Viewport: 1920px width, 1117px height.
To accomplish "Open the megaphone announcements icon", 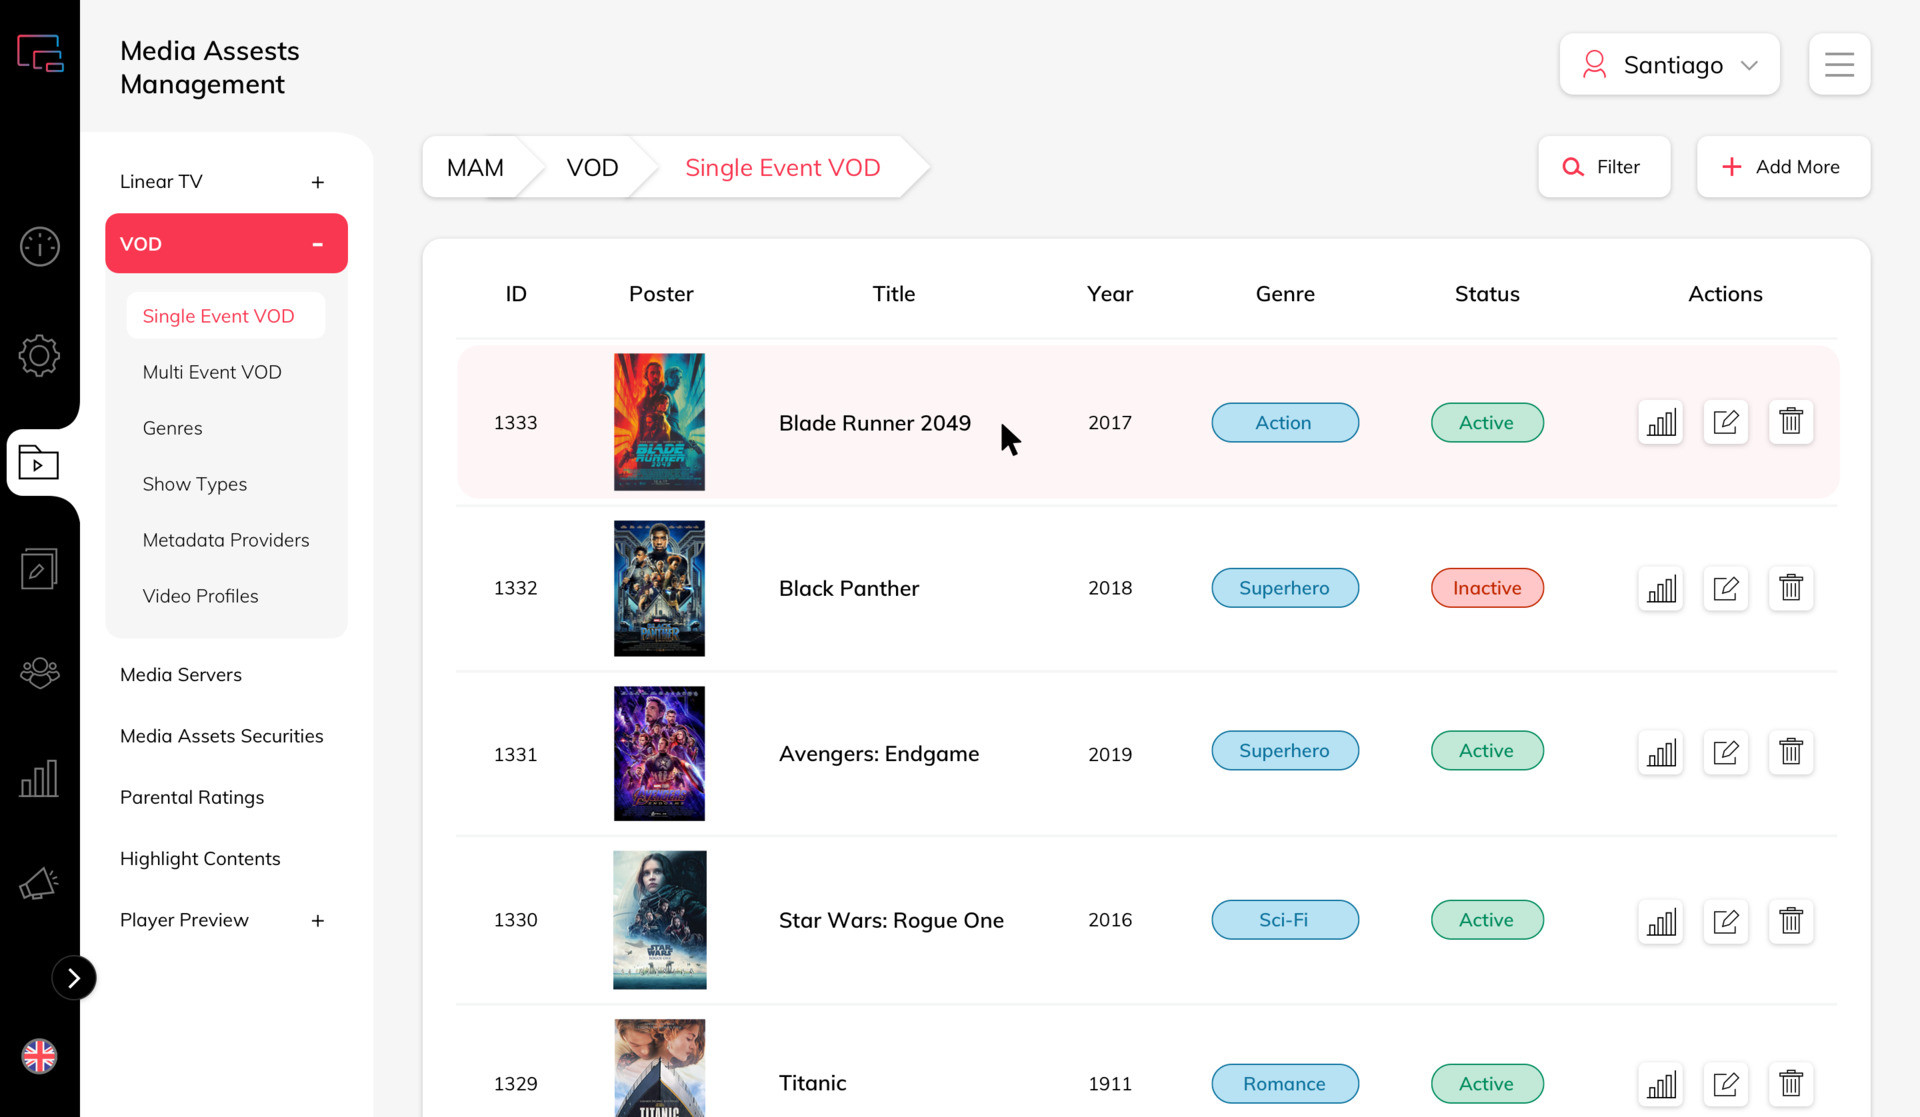I will 40,884.
